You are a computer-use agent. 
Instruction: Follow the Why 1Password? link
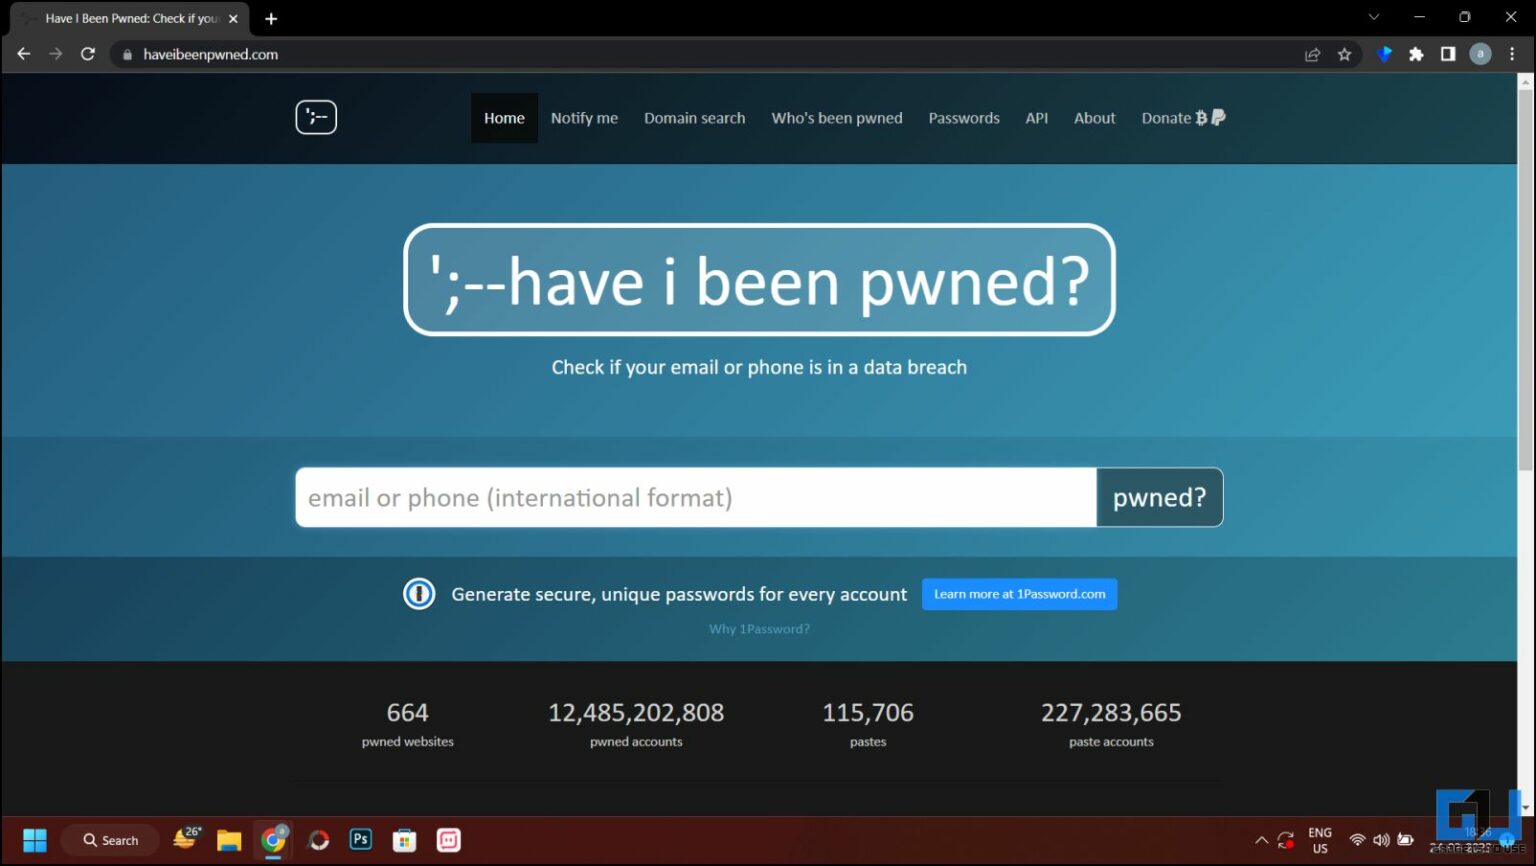click(759, 628)
